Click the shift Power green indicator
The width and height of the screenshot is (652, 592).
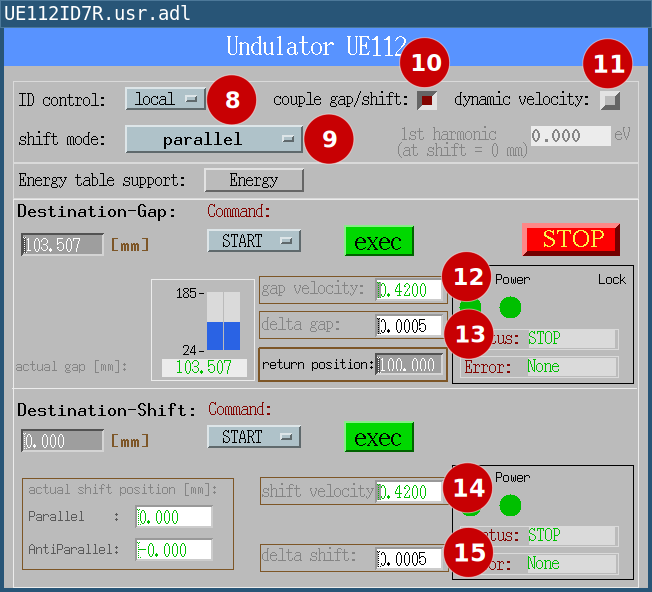click(x=510, y=505)
